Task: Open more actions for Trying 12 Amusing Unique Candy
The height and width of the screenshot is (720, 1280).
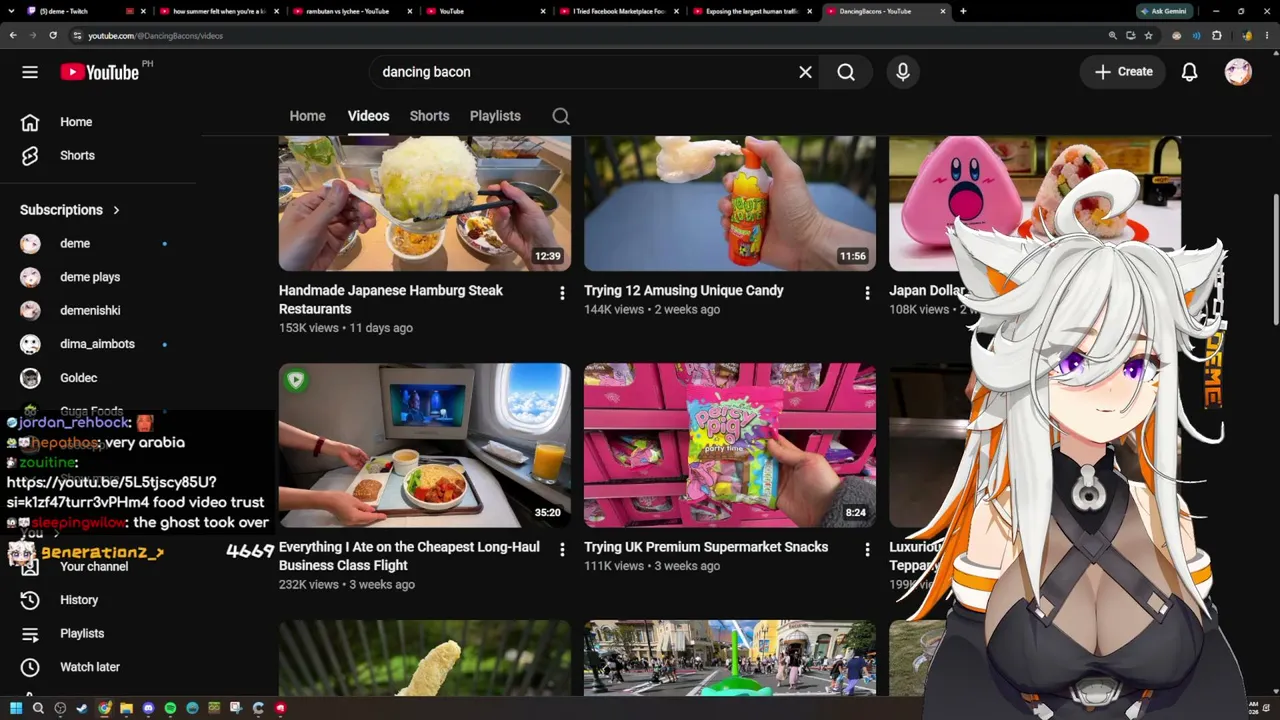Action: click(x=867, y=293)
